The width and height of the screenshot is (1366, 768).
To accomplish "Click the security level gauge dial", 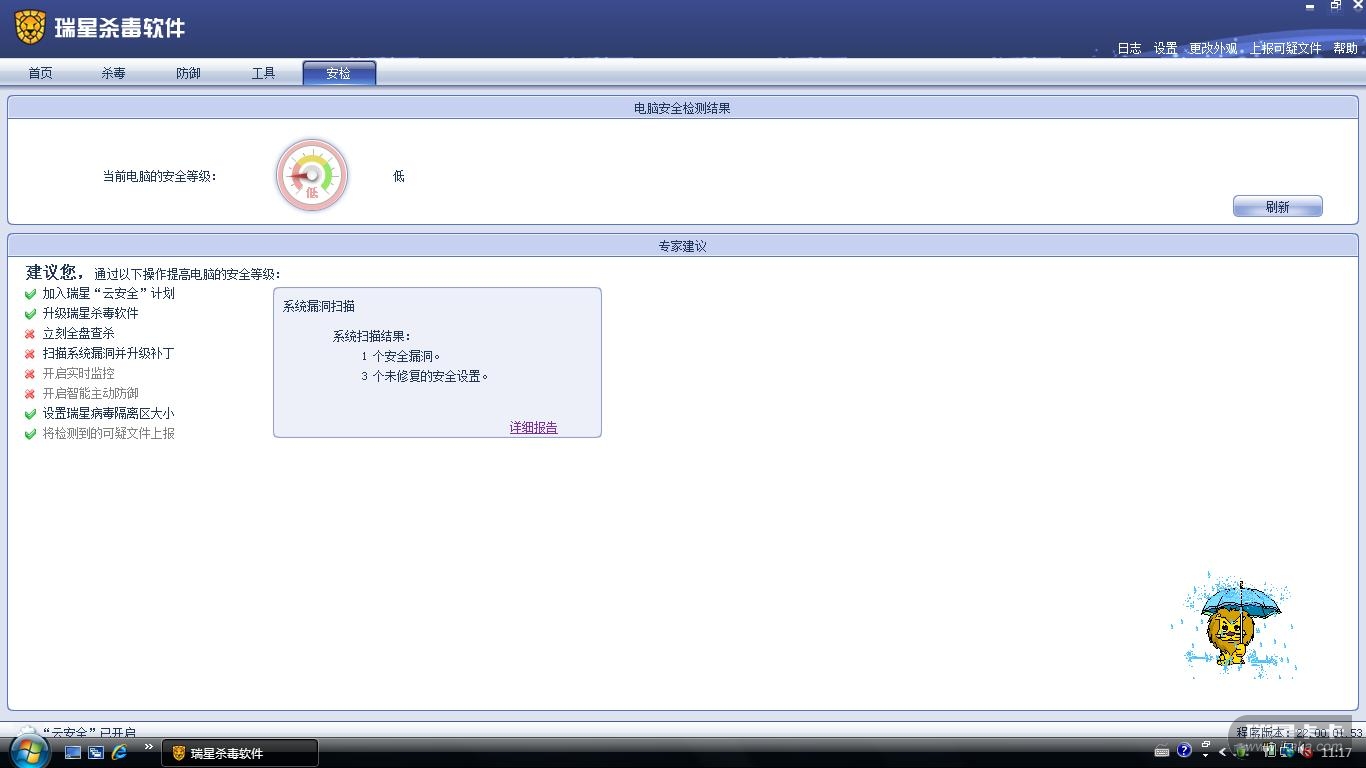I will click(312, 176).
